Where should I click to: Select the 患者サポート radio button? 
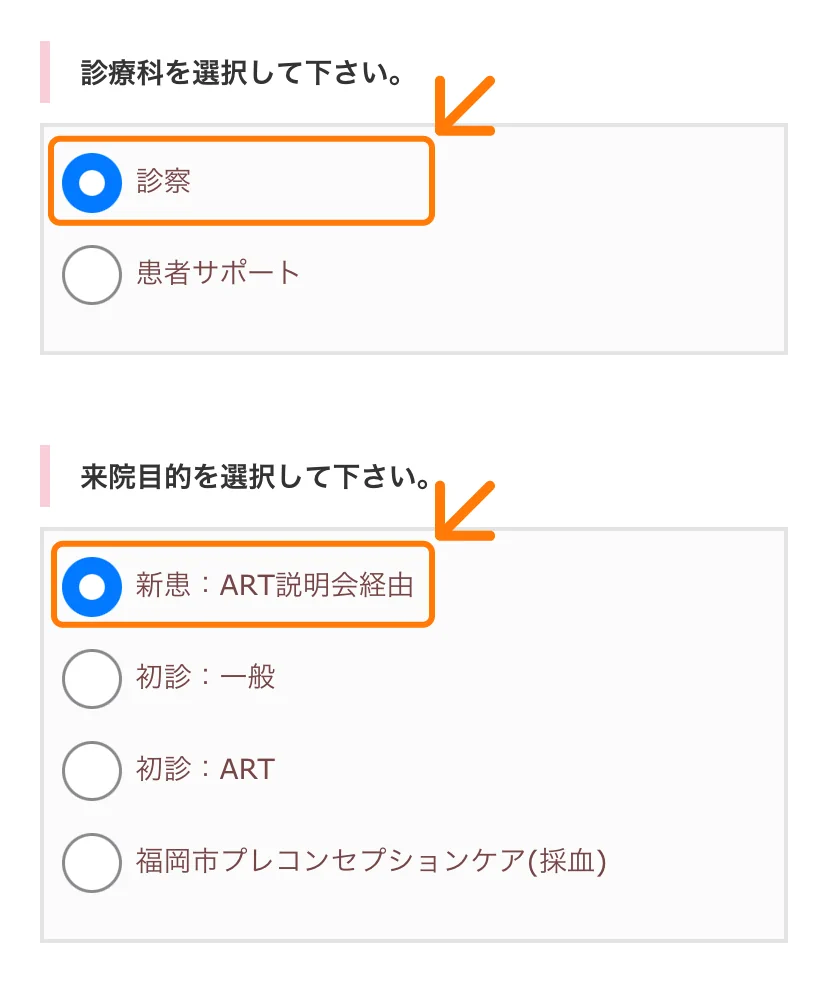pyautogui.click(x=92, y=273)
